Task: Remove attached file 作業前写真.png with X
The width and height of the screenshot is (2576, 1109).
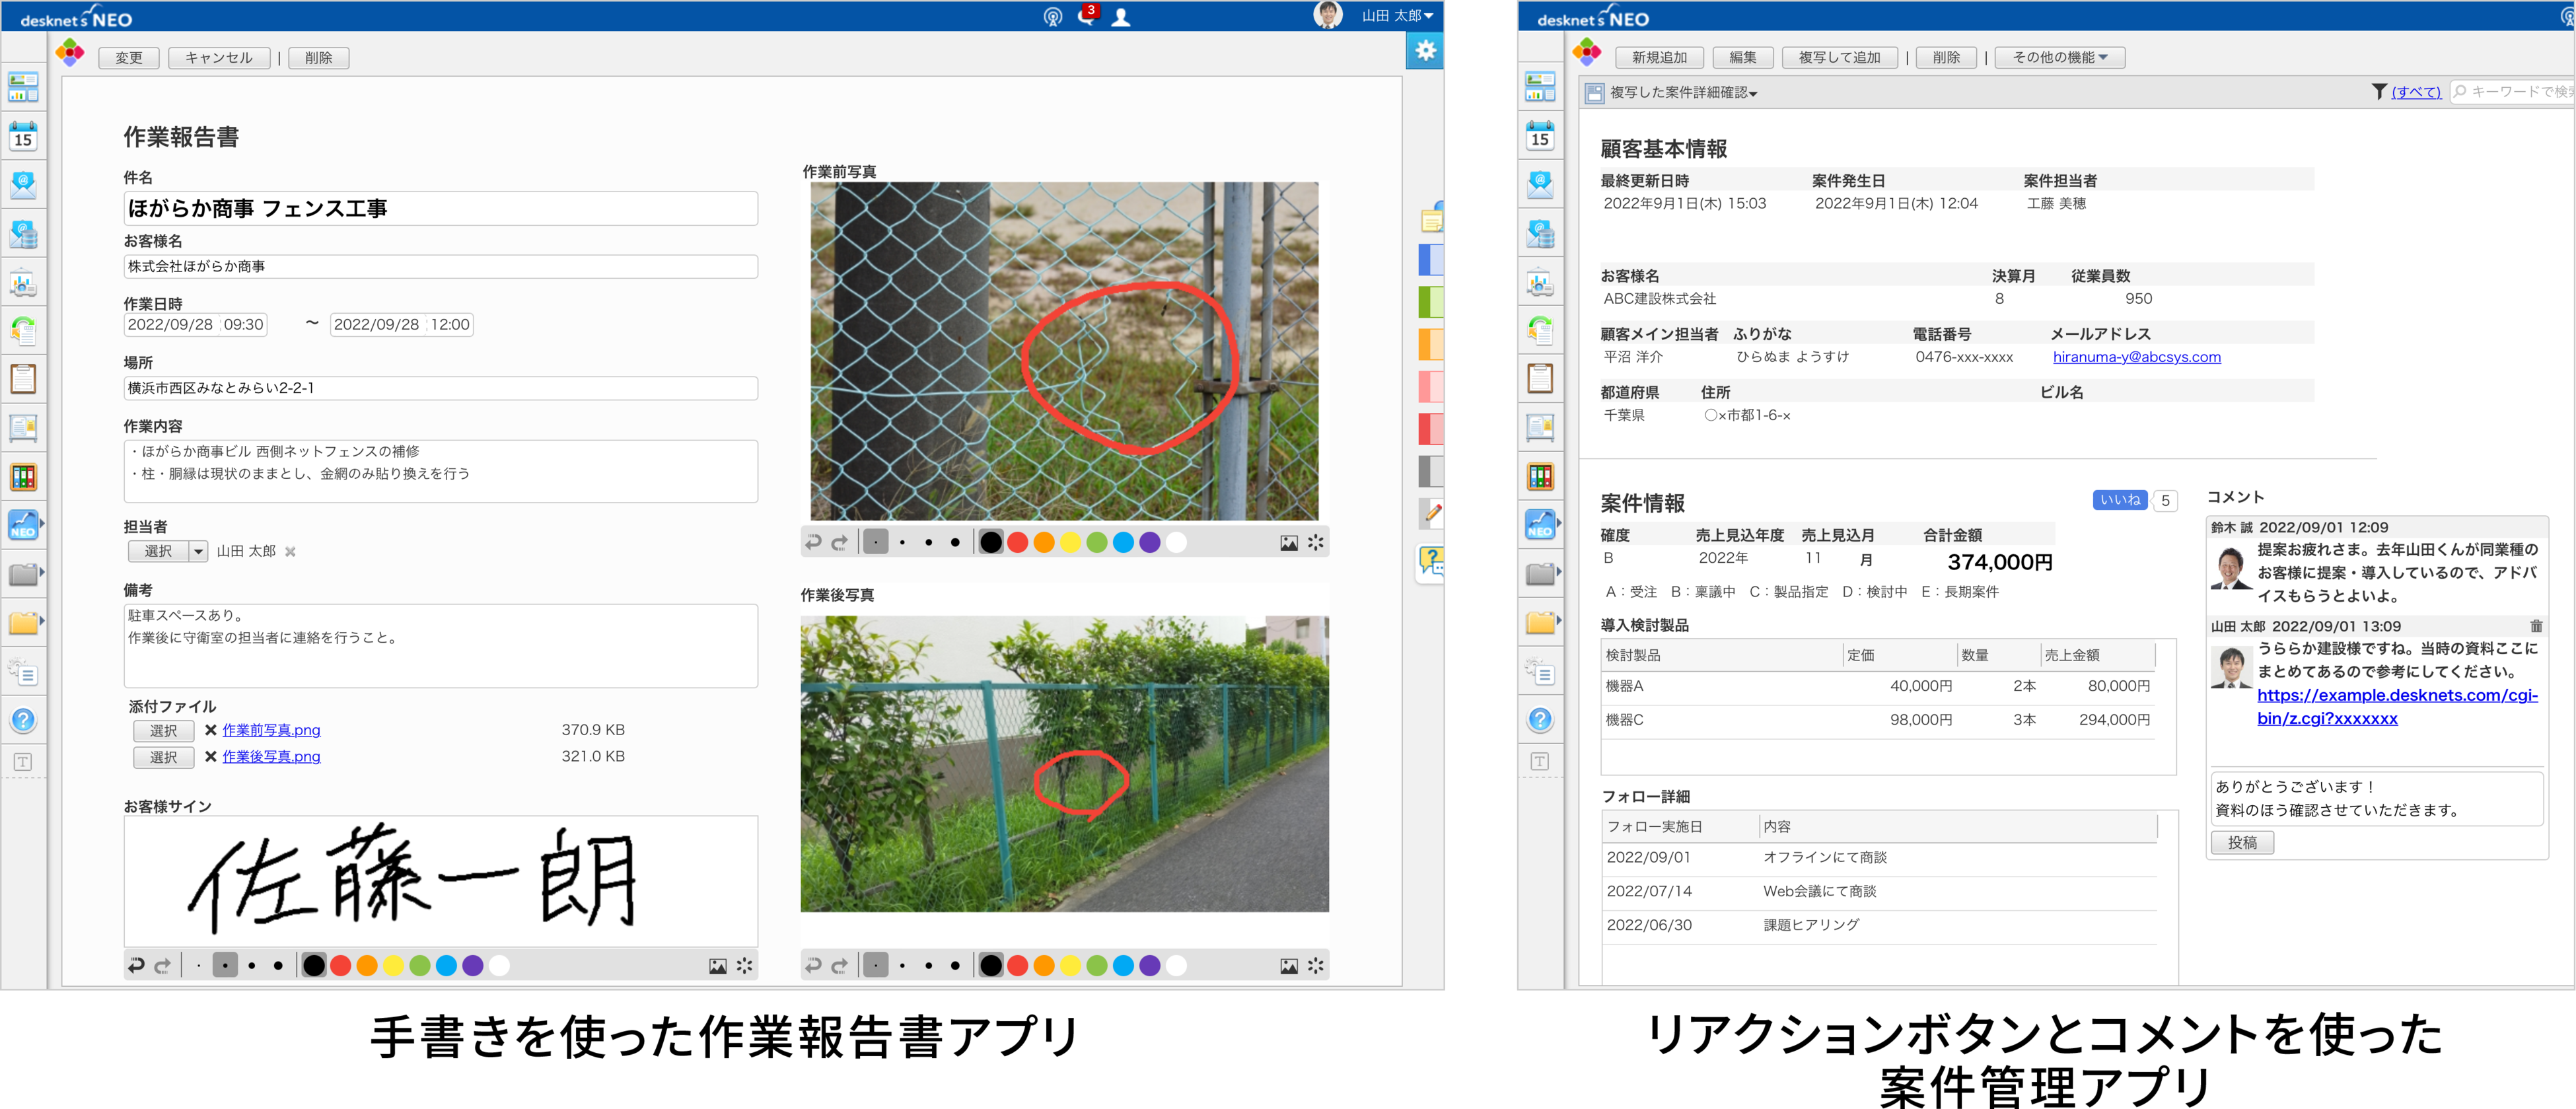Action: click(x=211, y=730)
